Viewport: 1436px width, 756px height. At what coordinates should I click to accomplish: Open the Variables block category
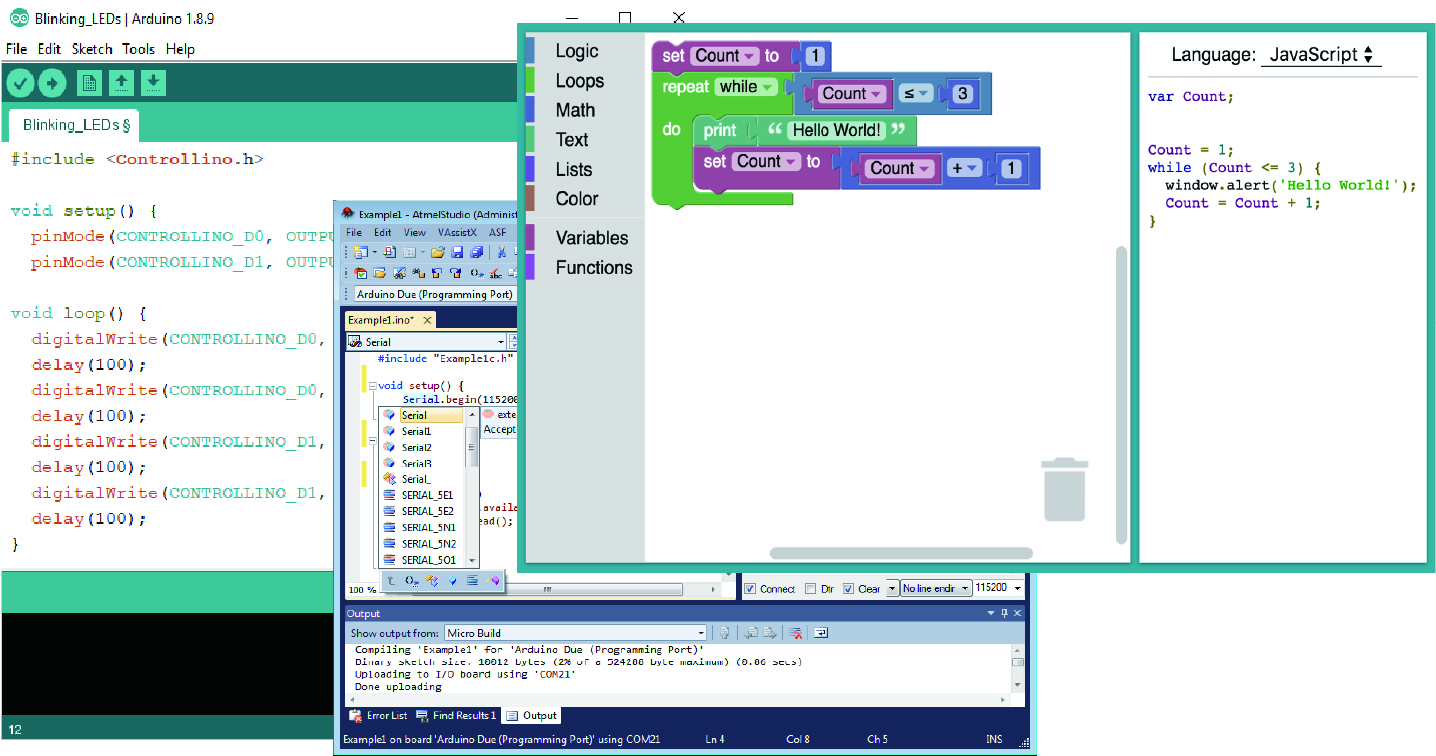click(592, 238)
